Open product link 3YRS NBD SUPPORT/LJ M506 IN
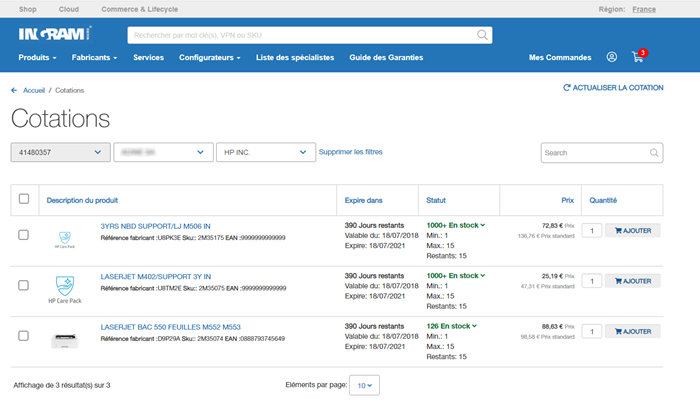 tap(155, 226)
